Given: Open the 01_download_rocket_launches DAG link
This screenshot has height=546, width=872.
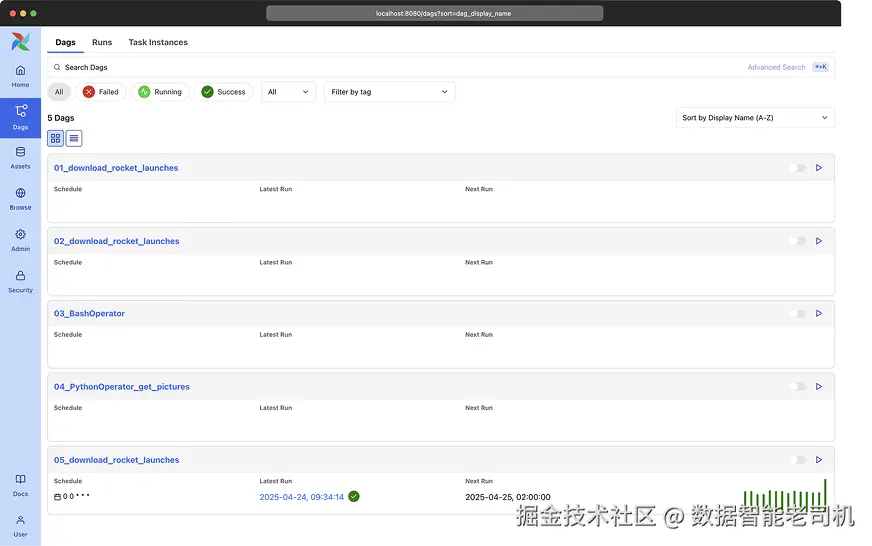Looking at the screenshot, I should pos(116,168).
